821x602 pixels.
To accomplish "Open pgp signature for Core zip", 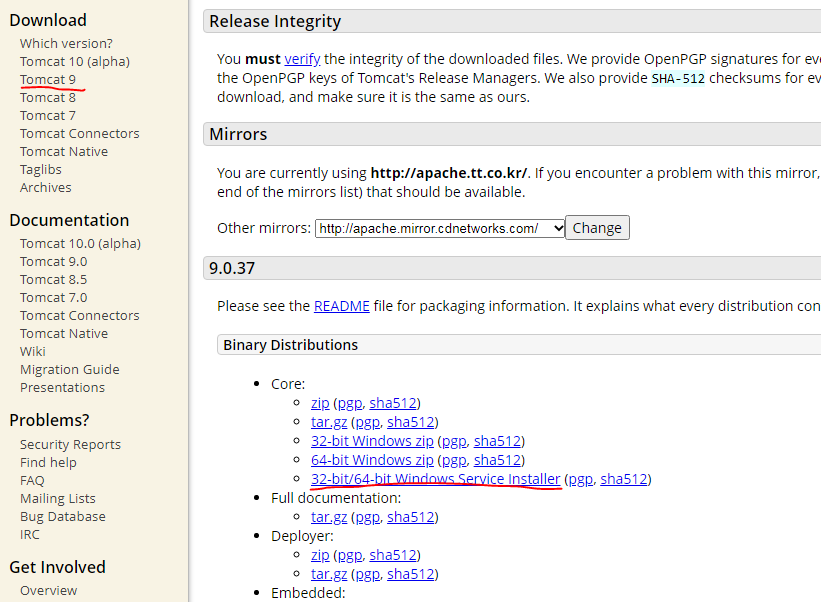I will [x=350, y=404].
